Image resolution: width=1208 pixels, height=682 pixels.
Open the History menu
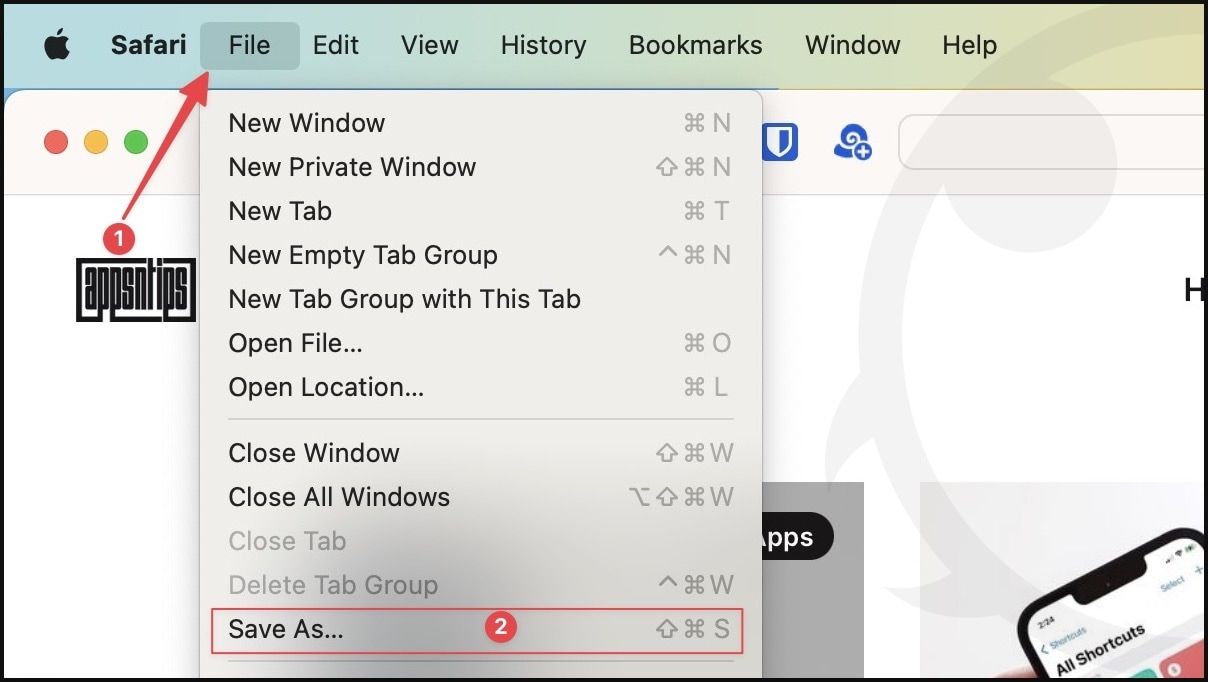tap(543, 45)
